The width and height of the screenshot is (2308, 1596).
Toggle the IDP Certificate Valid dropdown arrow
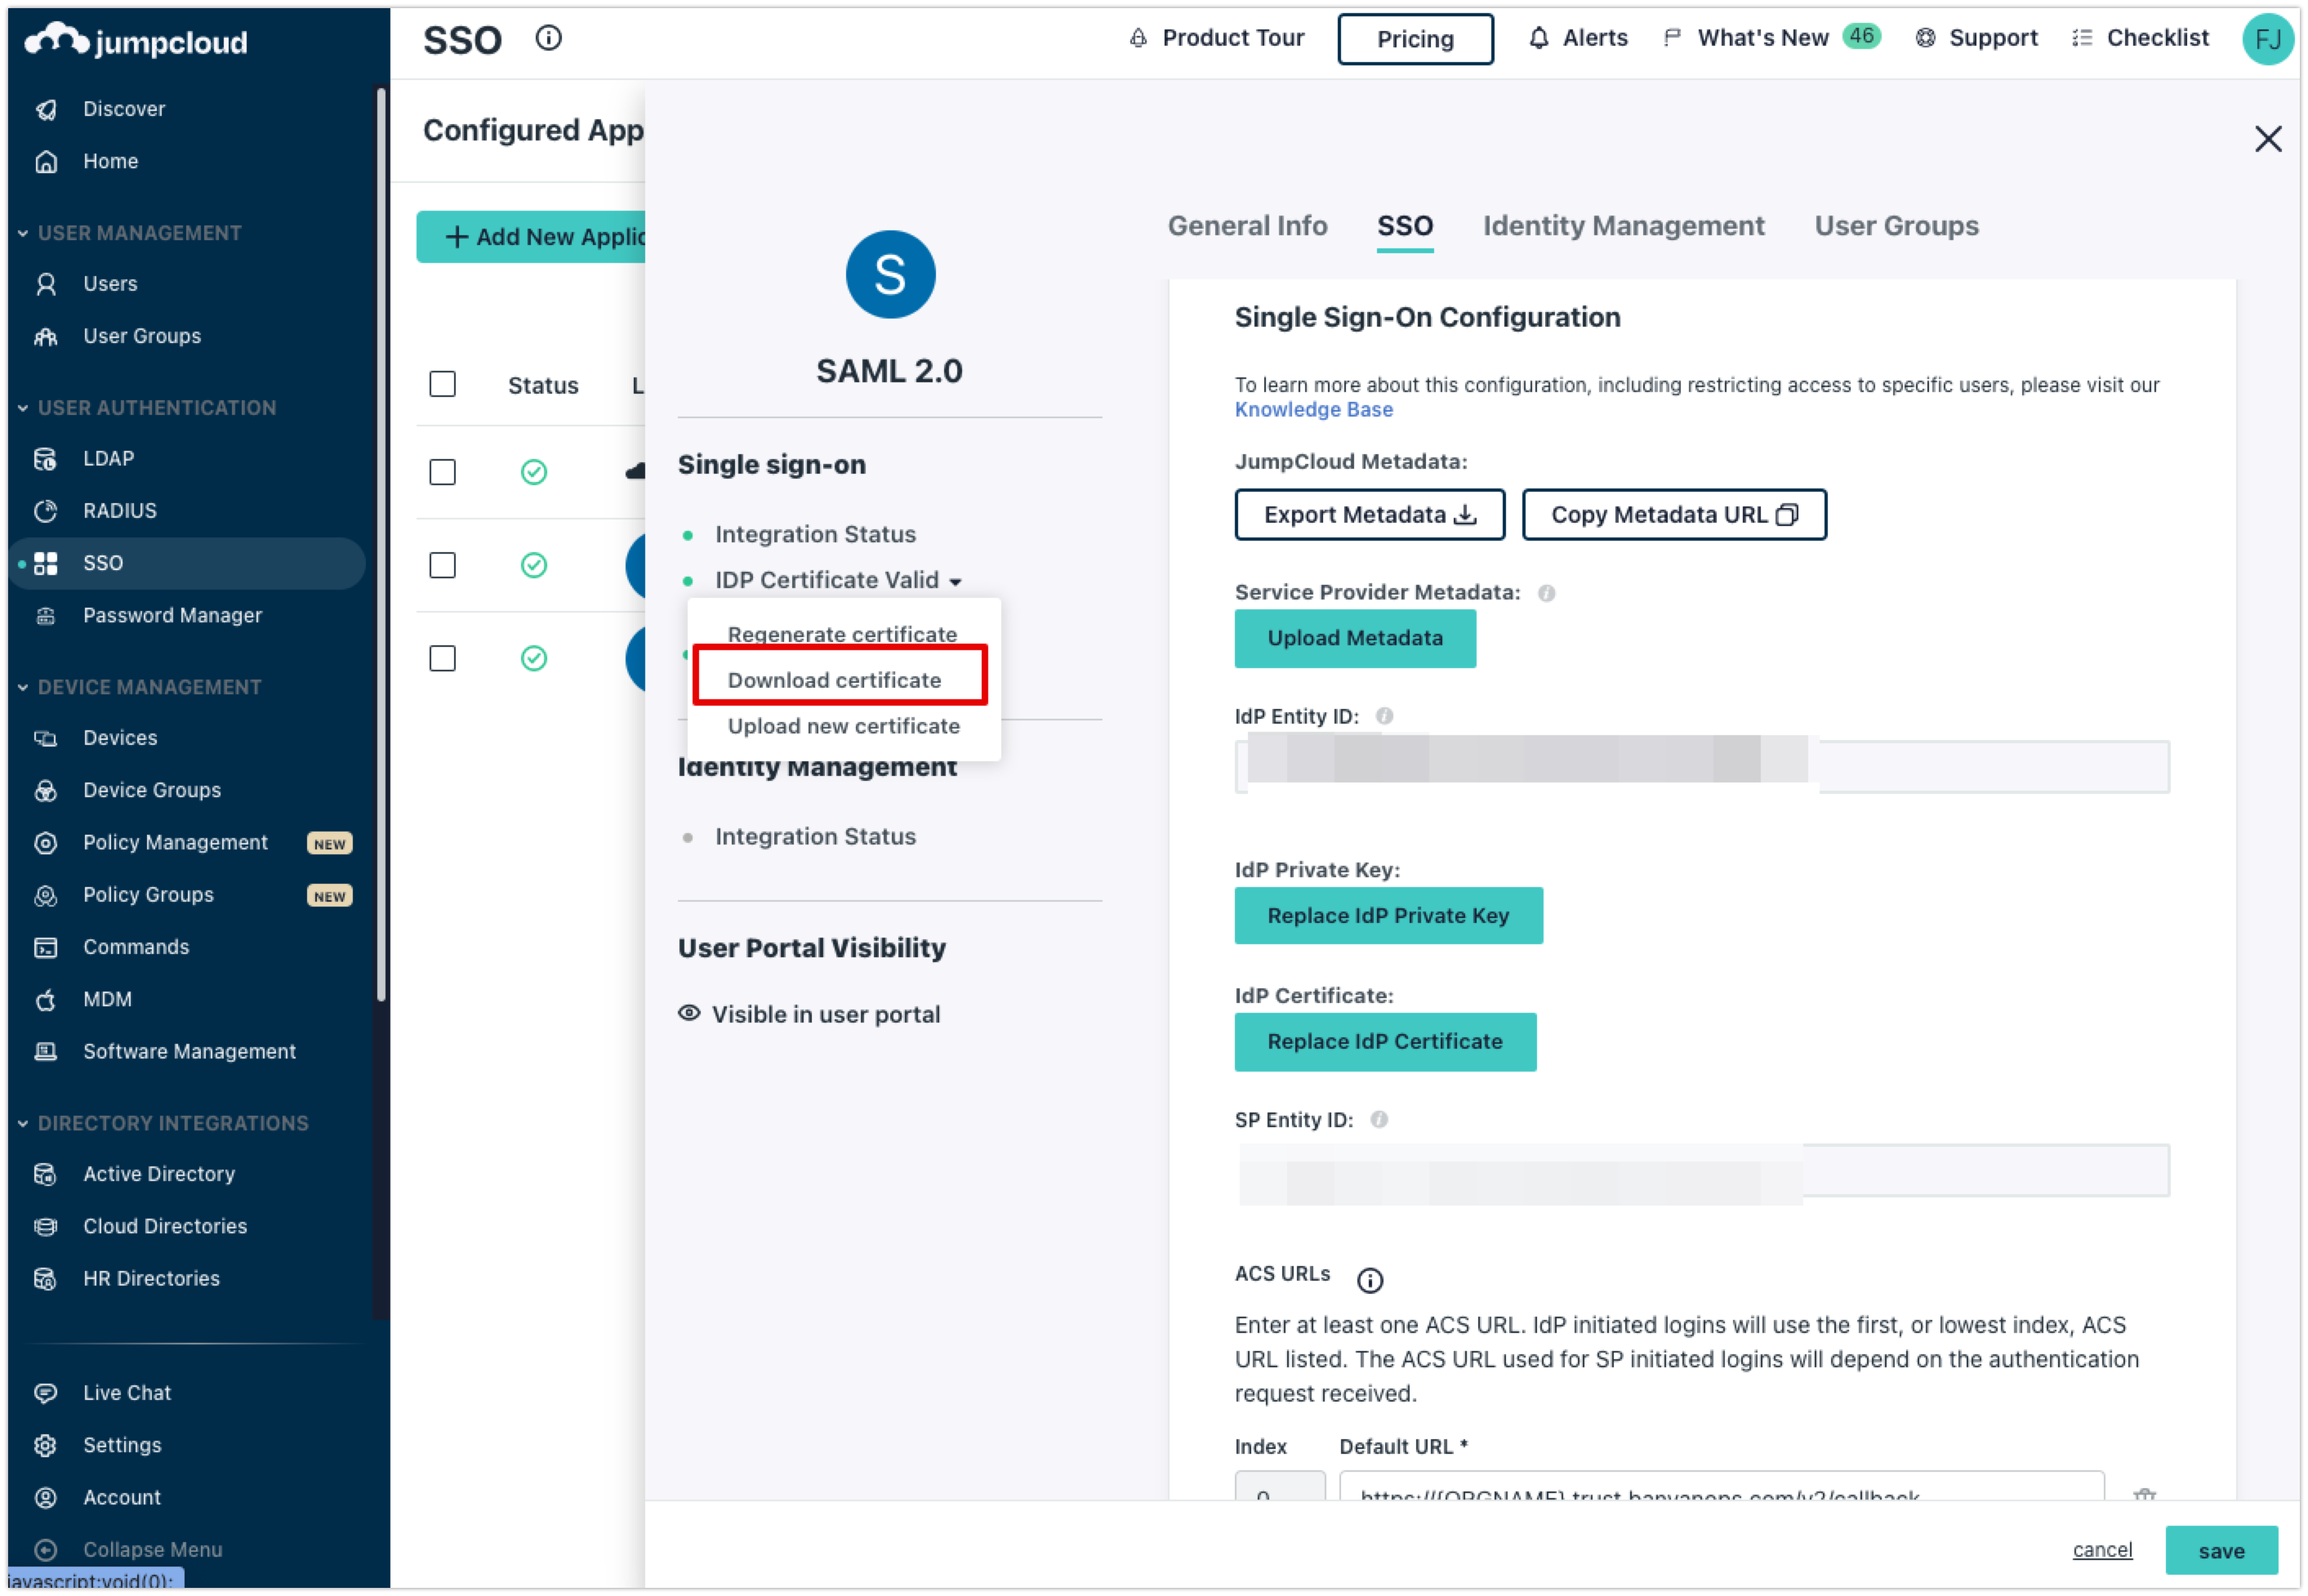click(956, 582)
